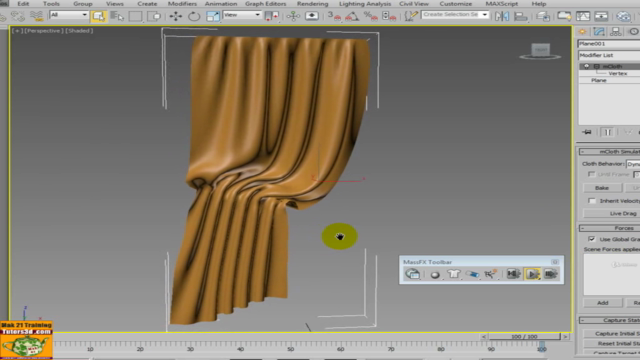Open the Modify panel tab
The width and height of the screenshot is (640, 360).
coord(599,32)
